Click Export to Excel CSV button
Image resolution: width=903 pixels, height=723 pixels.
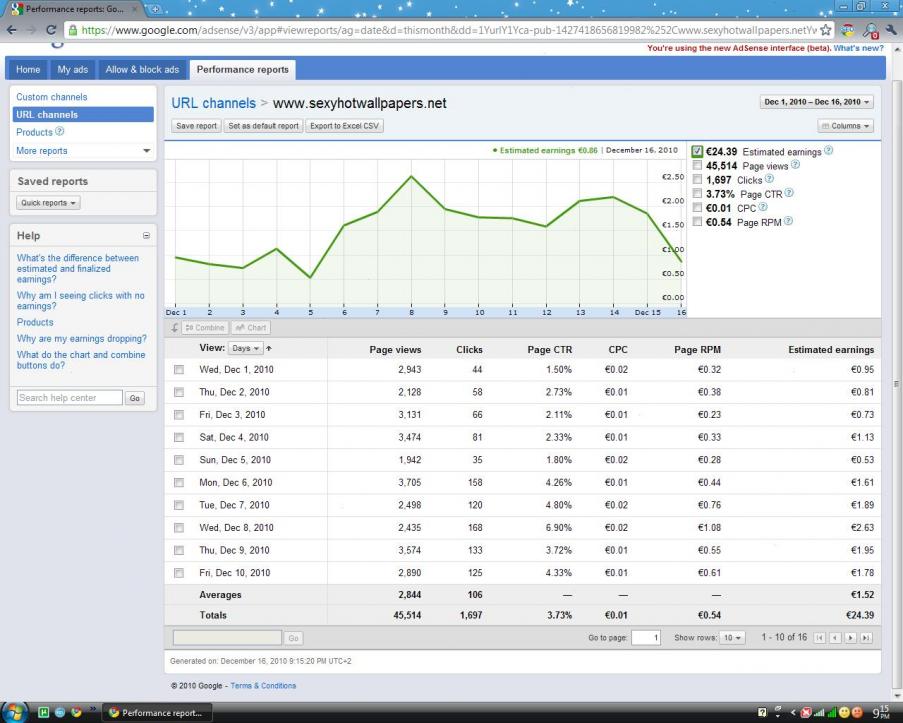[344, 126]
